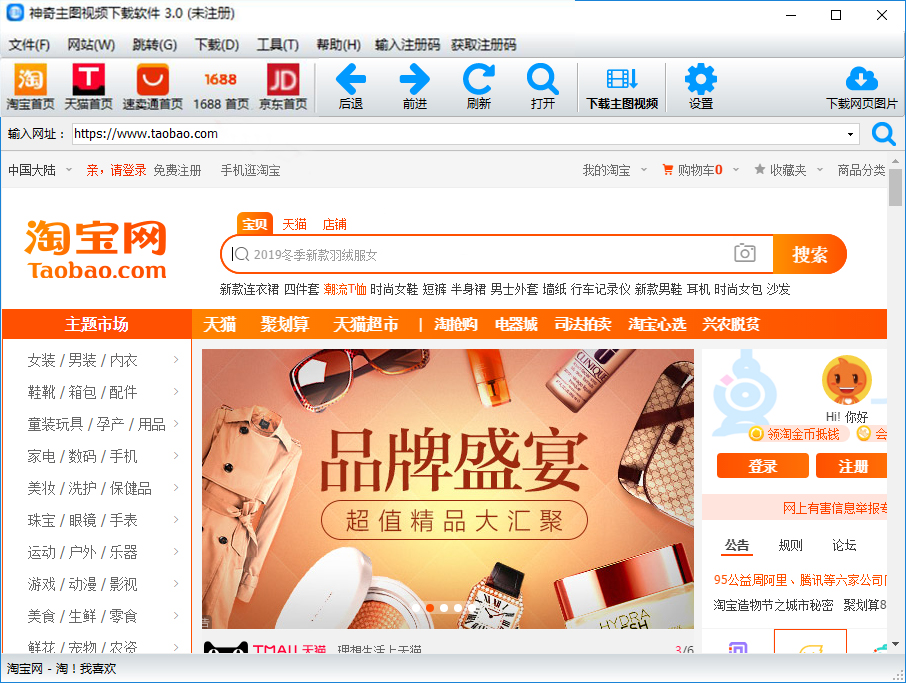
Task: Open the 跳转(G) menu
Action: coord(154,44)
